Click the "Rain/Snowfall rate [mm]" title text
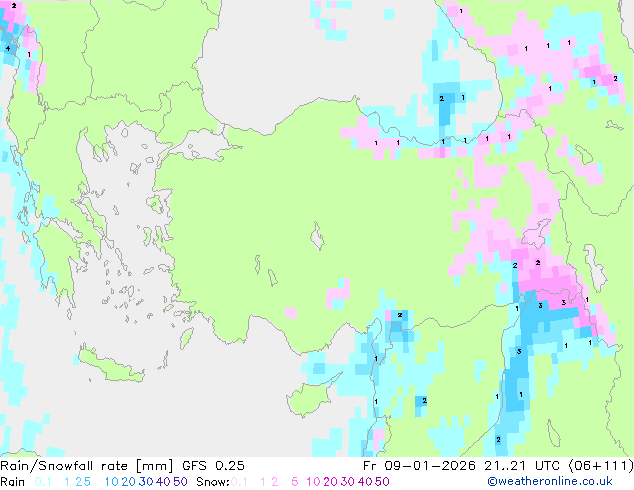634x490 pixels. [x=87, y=466]
